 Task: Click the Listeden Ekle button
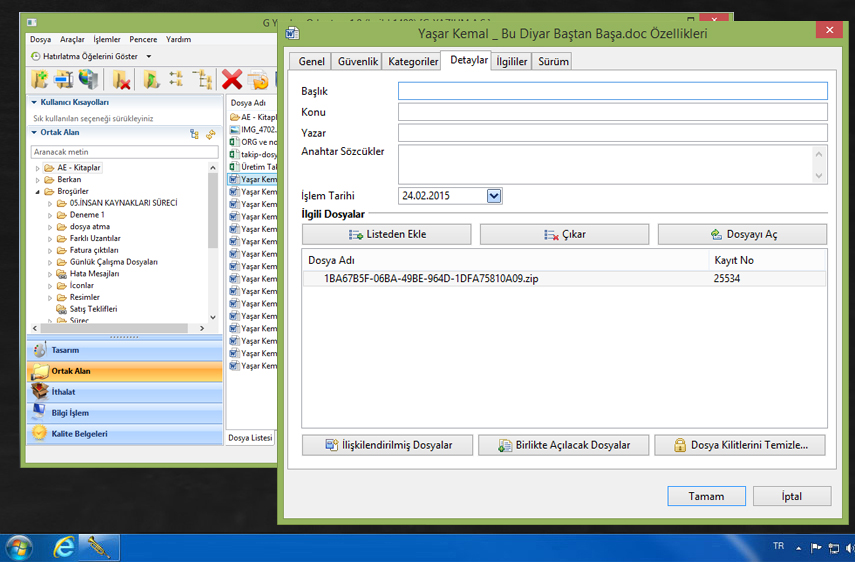coord(386,234)
